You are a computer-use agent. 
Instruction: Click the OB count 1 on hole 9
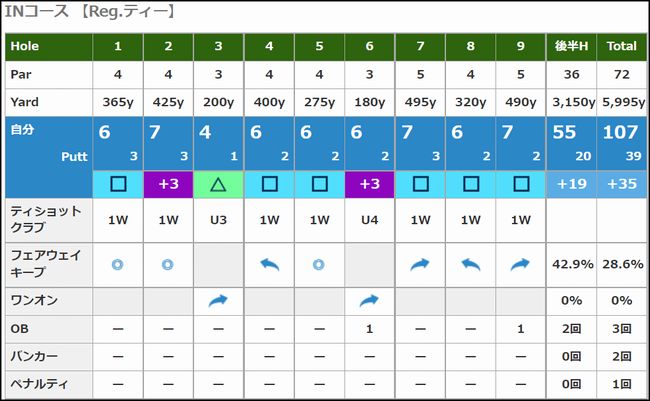pyautogui.click(x=521, y=329)
